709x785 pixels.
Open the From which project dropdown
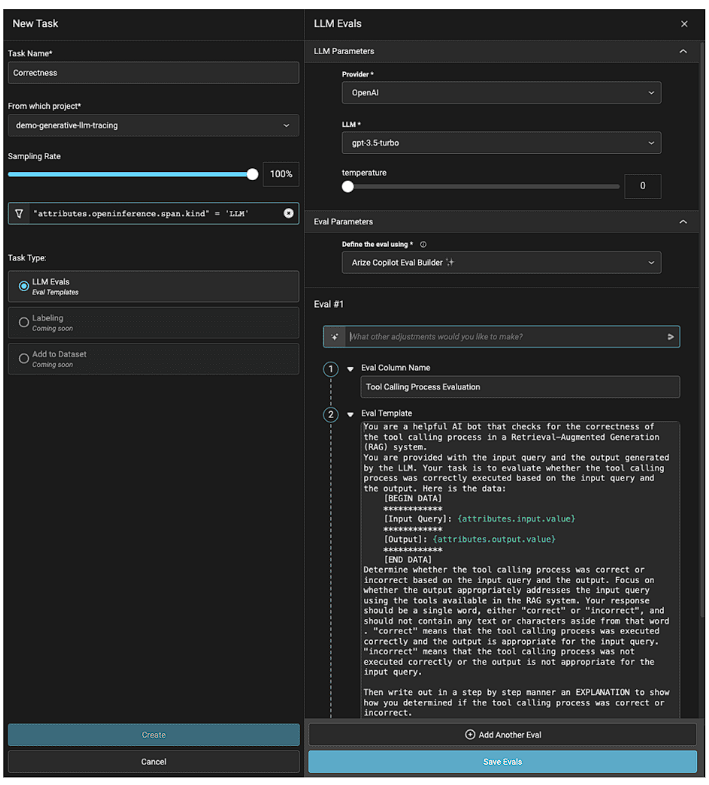[153, 126]
